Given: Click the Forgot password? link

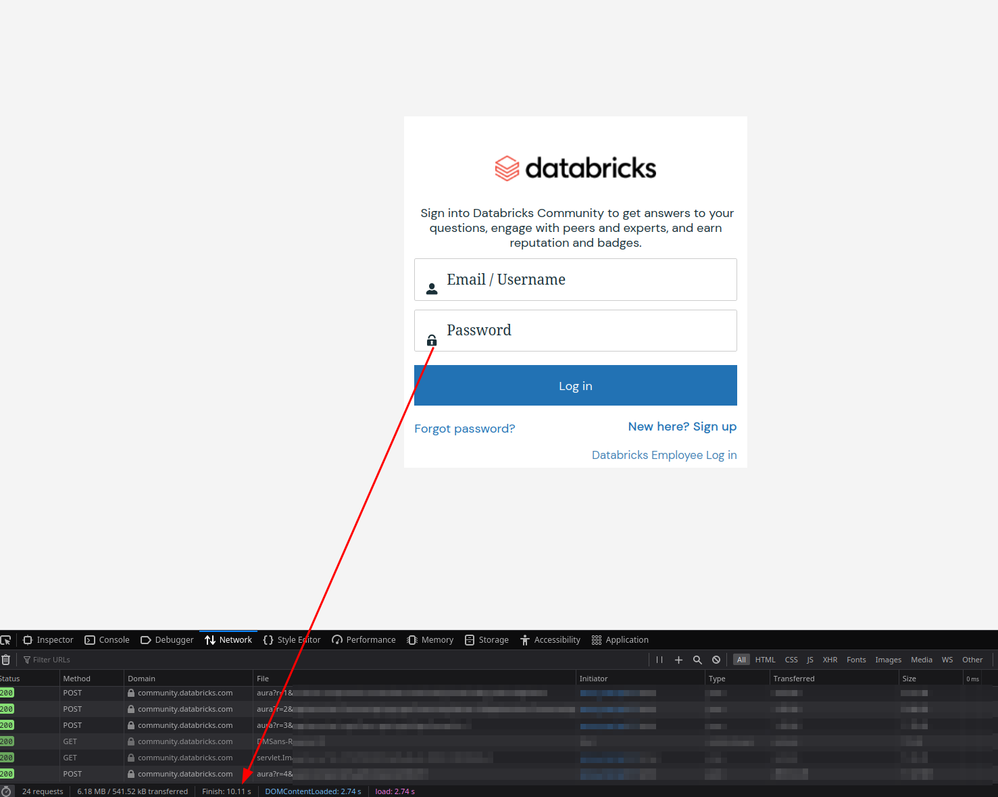Looking at the screenshot, I should click(x=464, y=428).
